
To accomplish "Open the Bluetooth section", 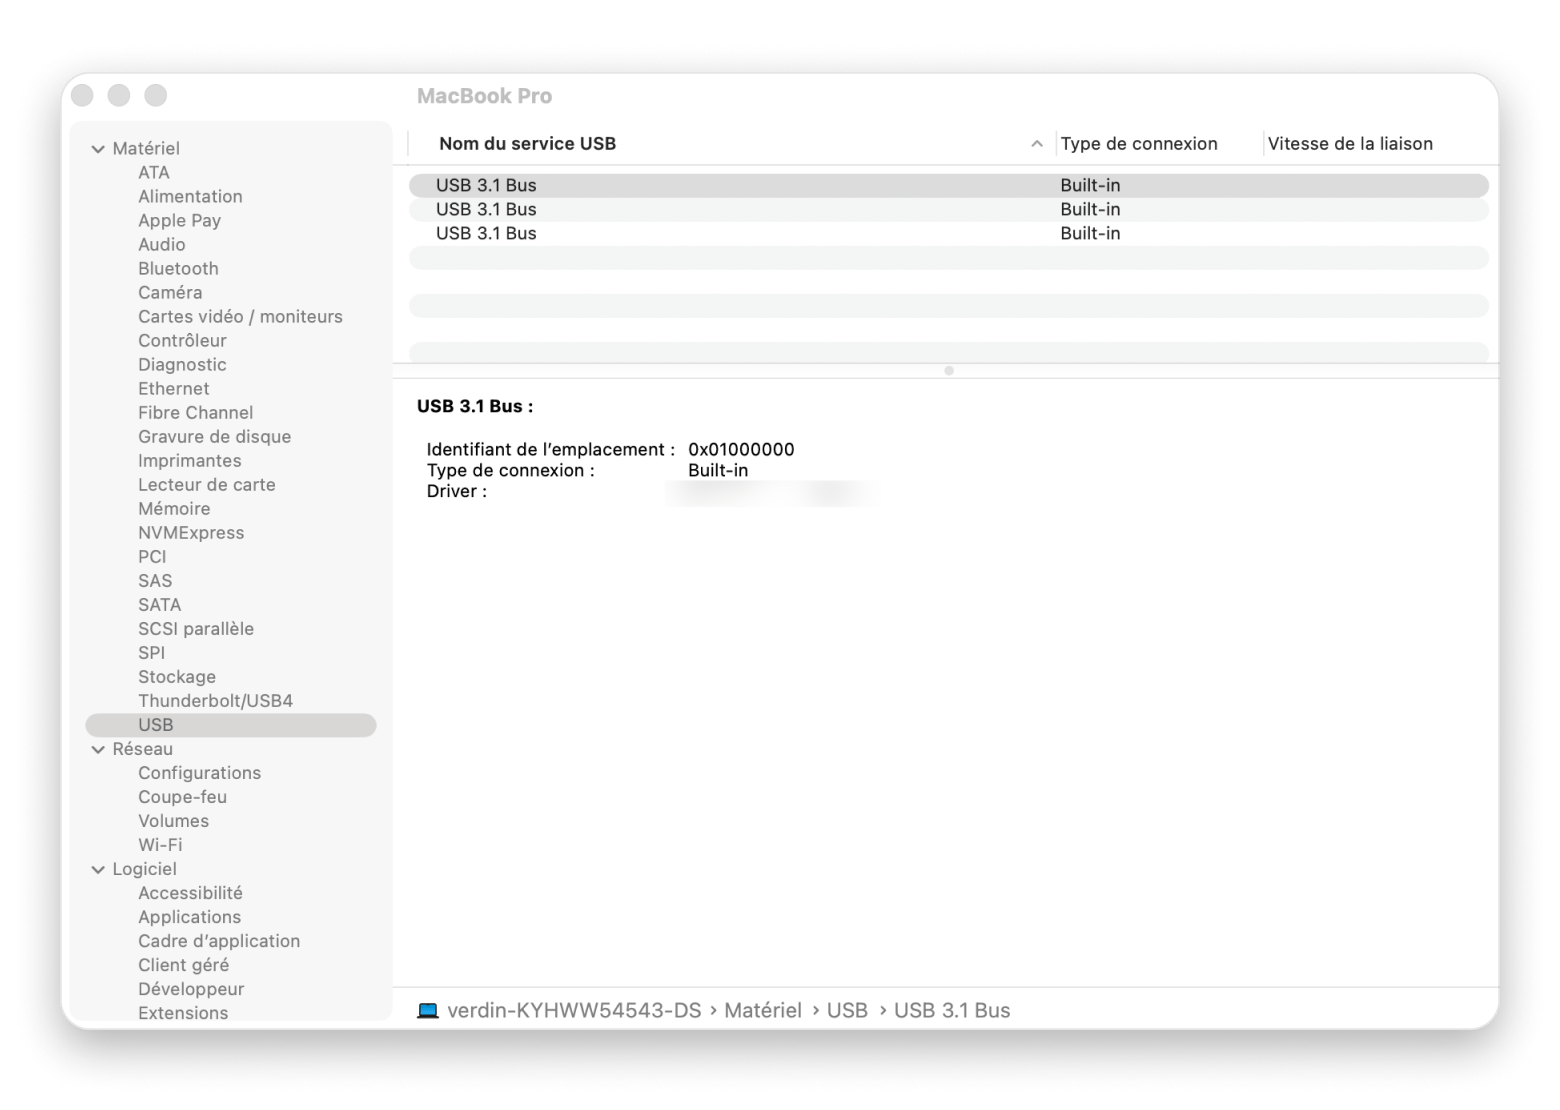I will pos(178,269).
